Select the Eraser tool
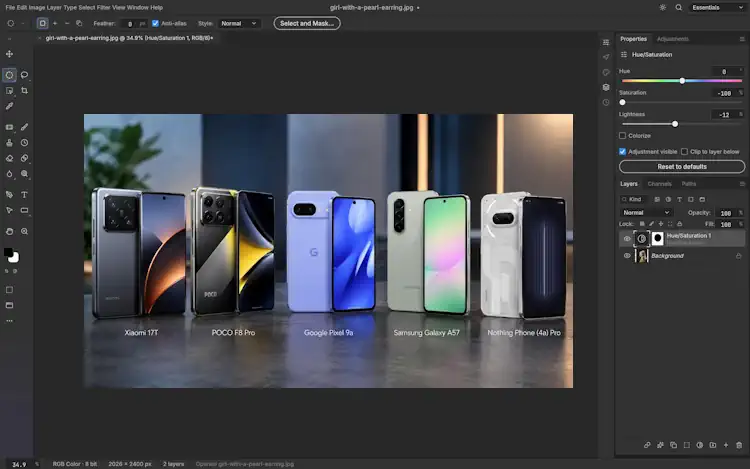Image resolution: width=750 pixels, height=469 pixels. point(9,158)
